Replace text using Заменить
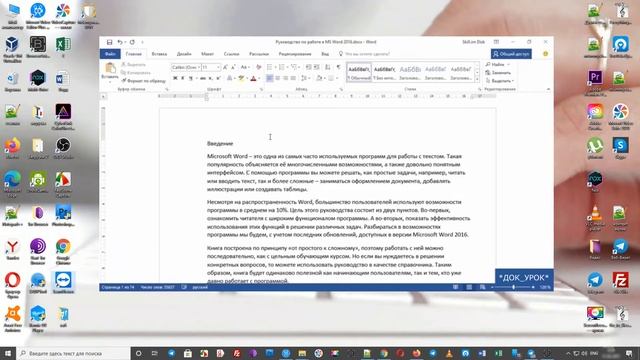The height and width of the screenshot is (360, 640). tap(498, 73)
